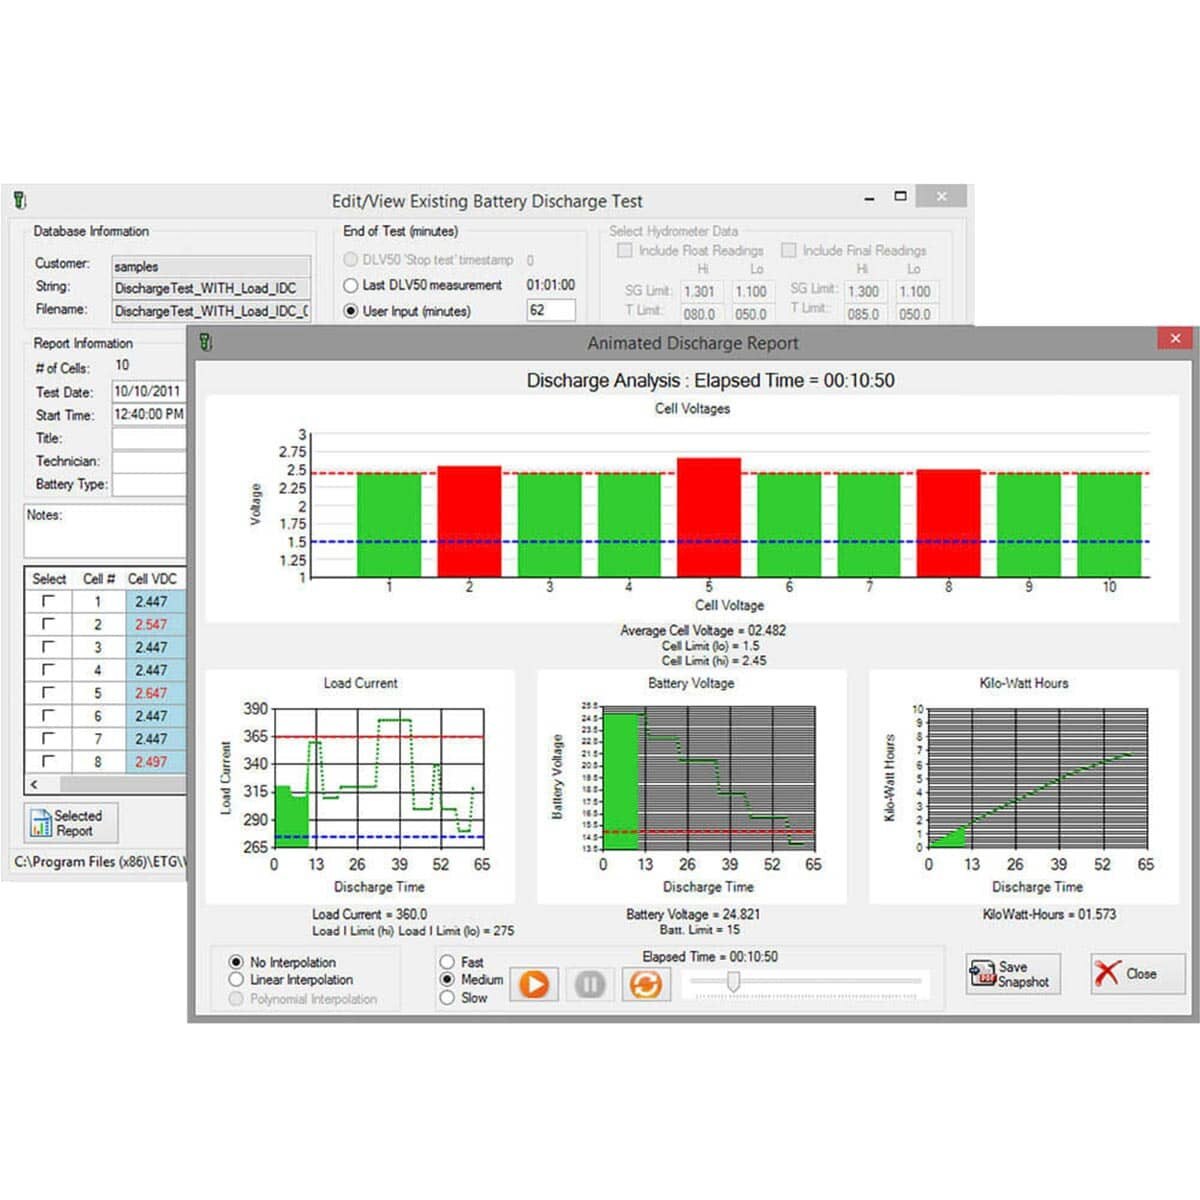Click cell 5 voltage value 2.647
This screenshot has height=1200, width=1200.
(156, 693)
